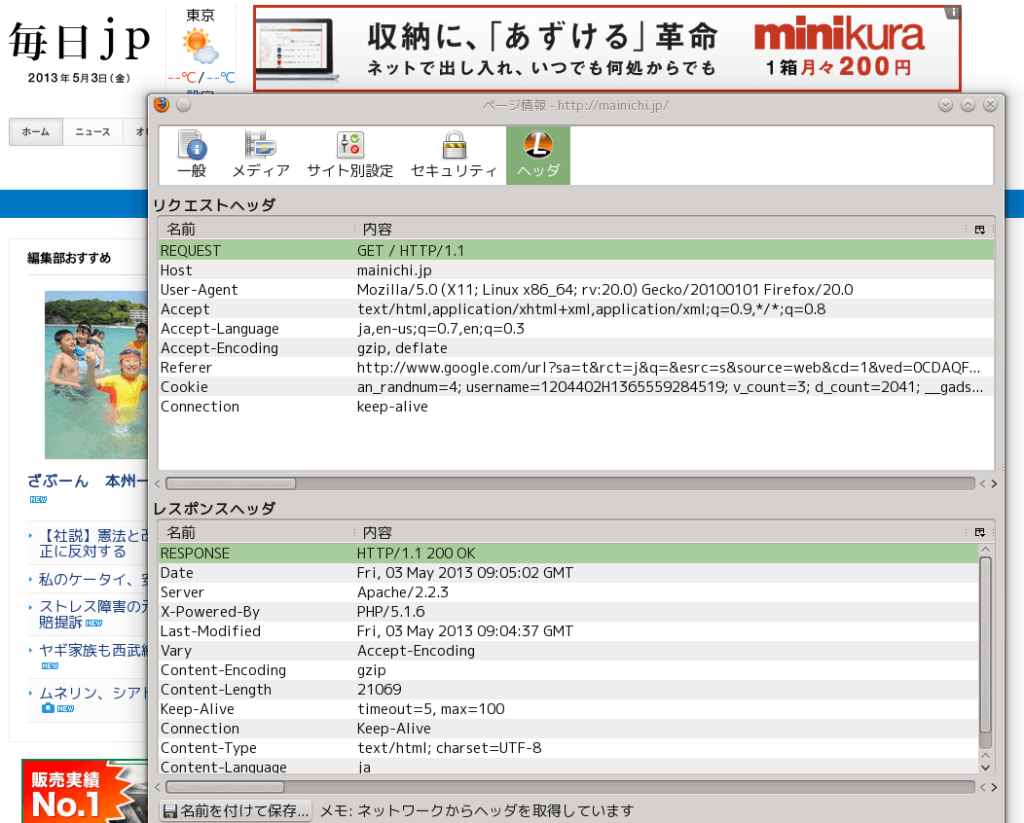Click right arrow of request headers scrollbar
This screenshot has width=1024, height=823.
[x=994, y=484]
